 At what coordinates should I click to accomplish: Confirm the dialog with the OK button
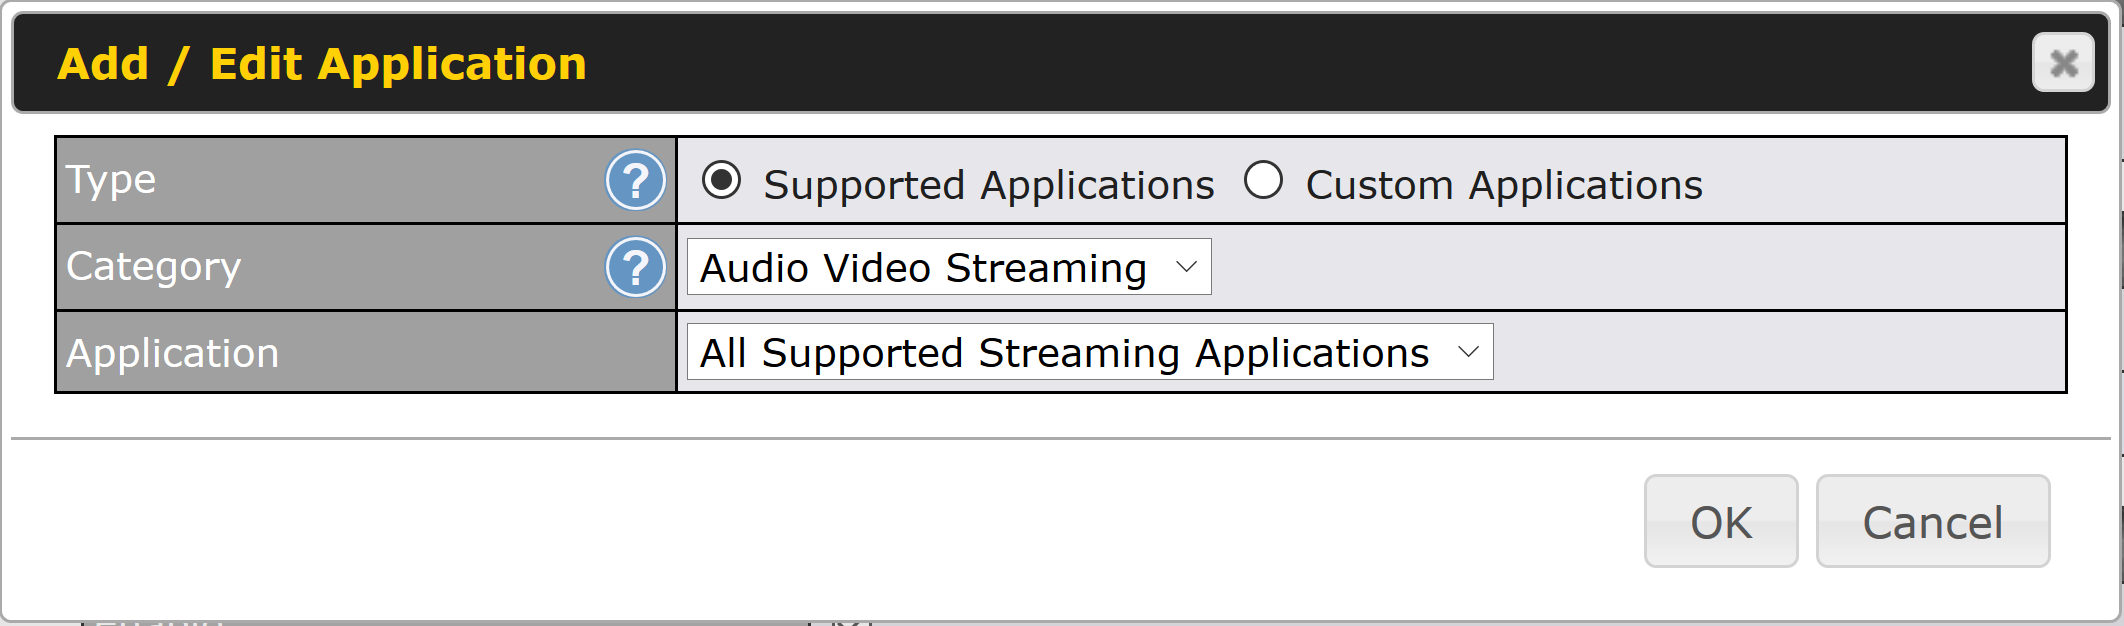(x=1721, y=521)
